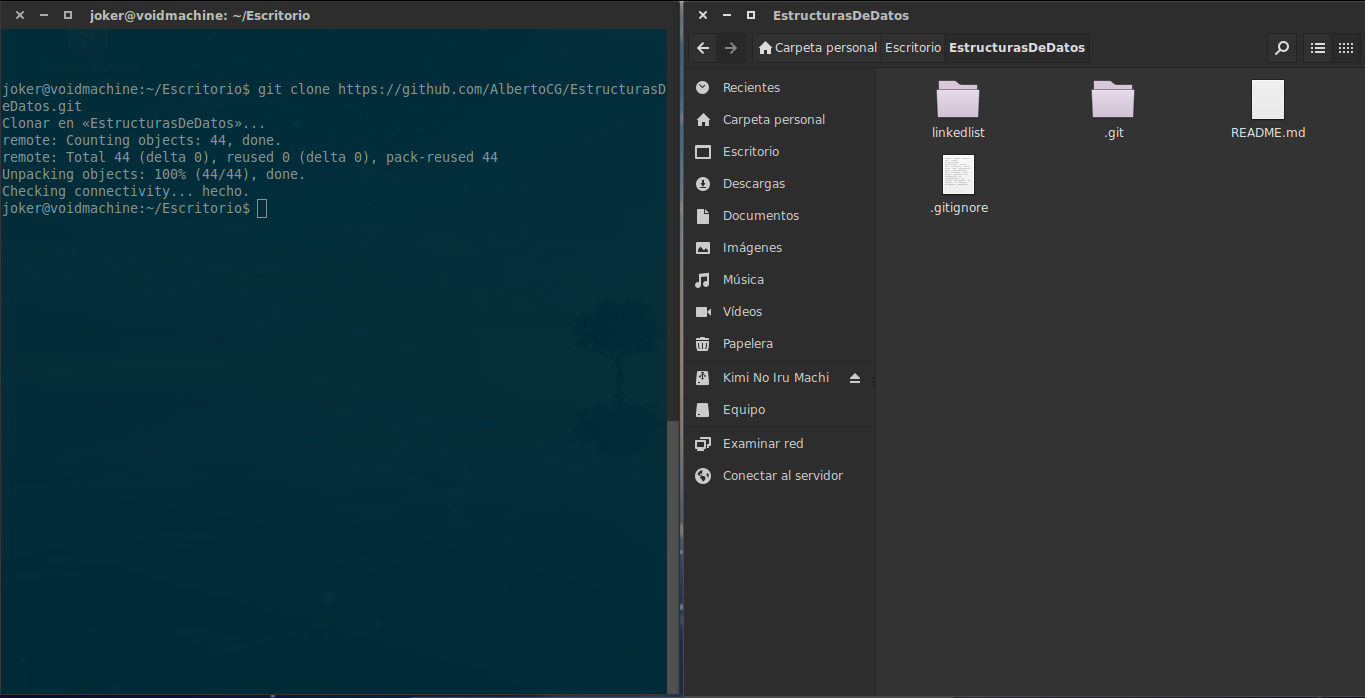Go to Documentos in sidebar

click(x=760, y=216)
